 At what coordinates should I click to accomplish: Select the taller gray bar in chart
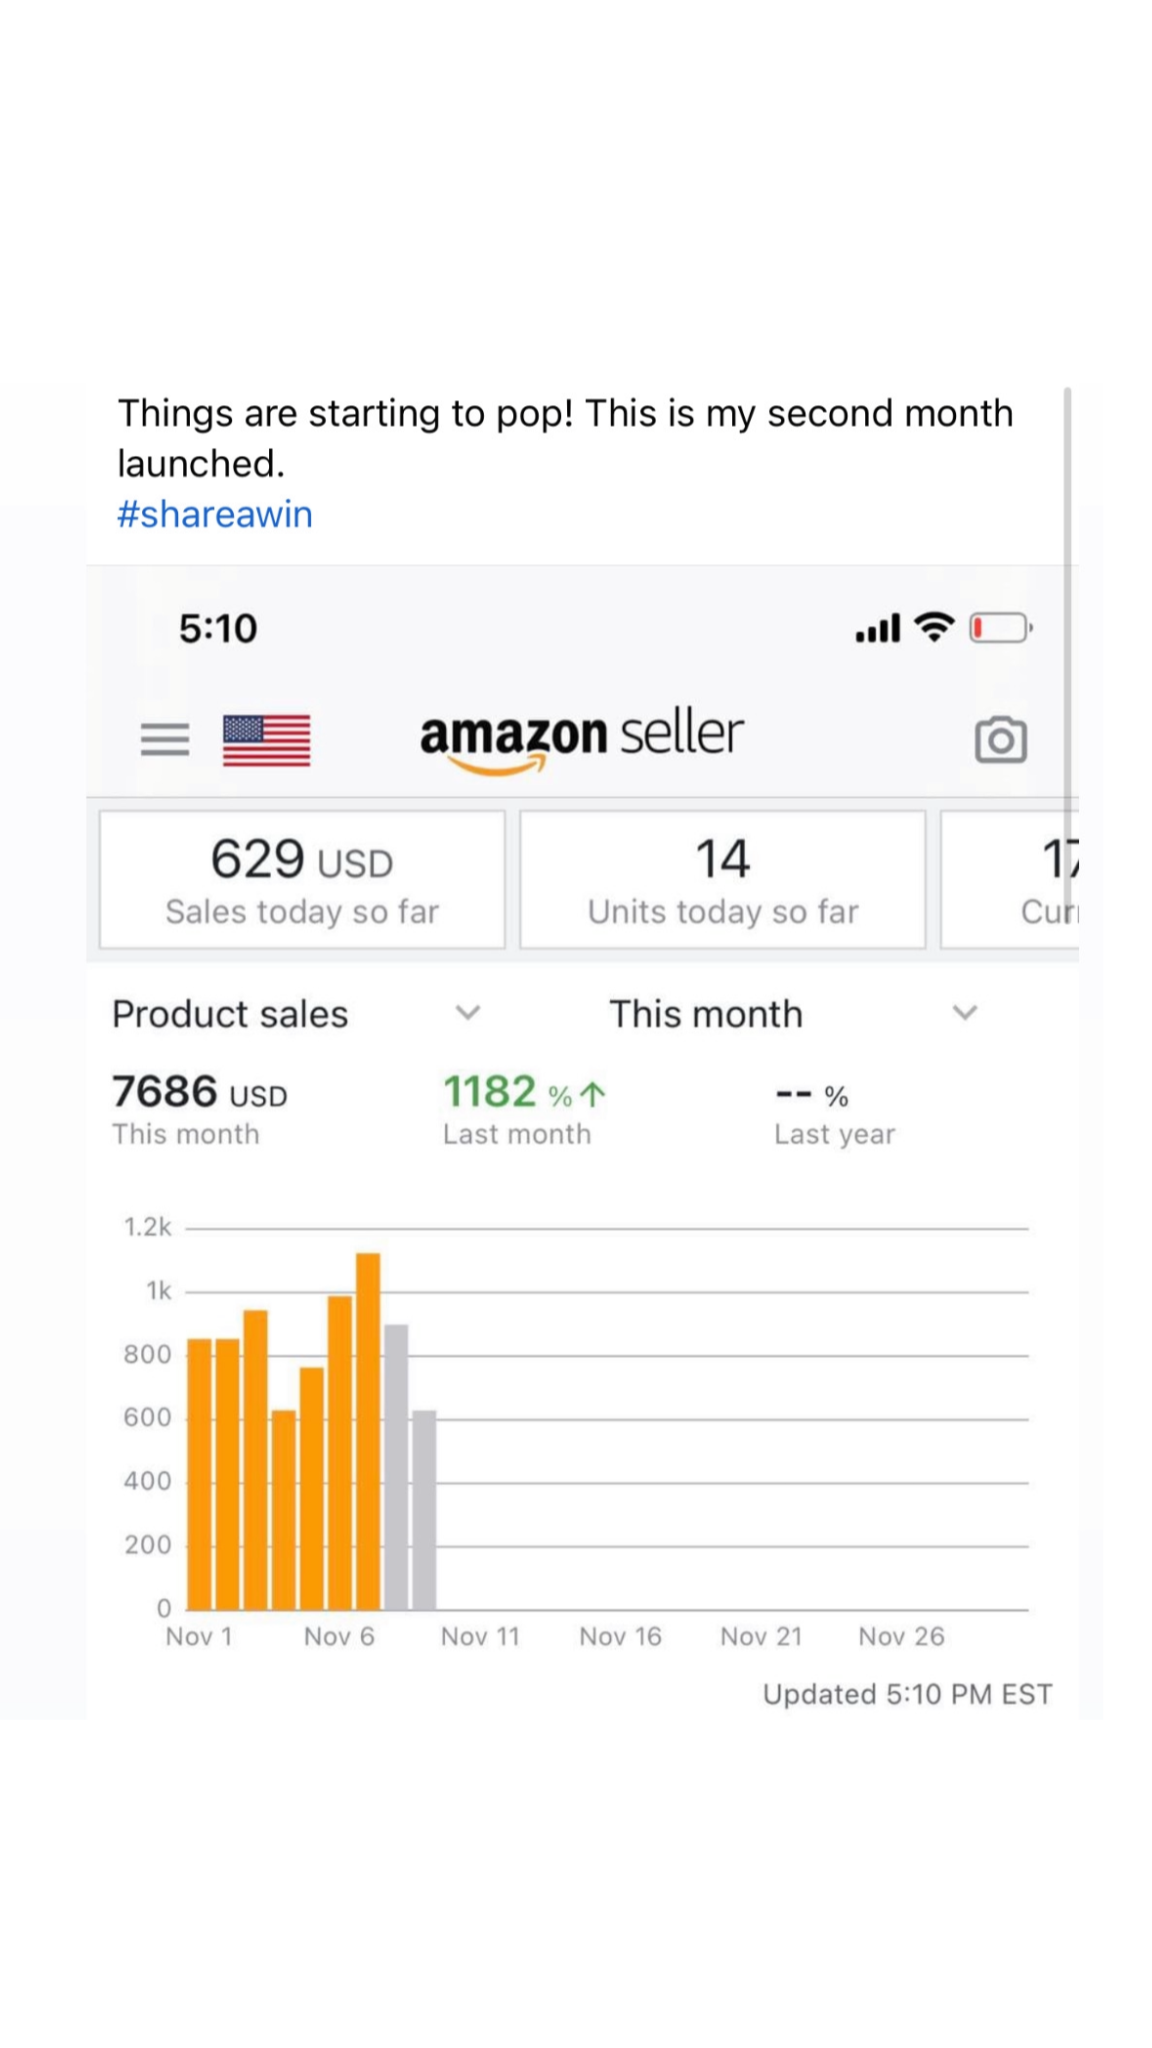coord(396,1466)
